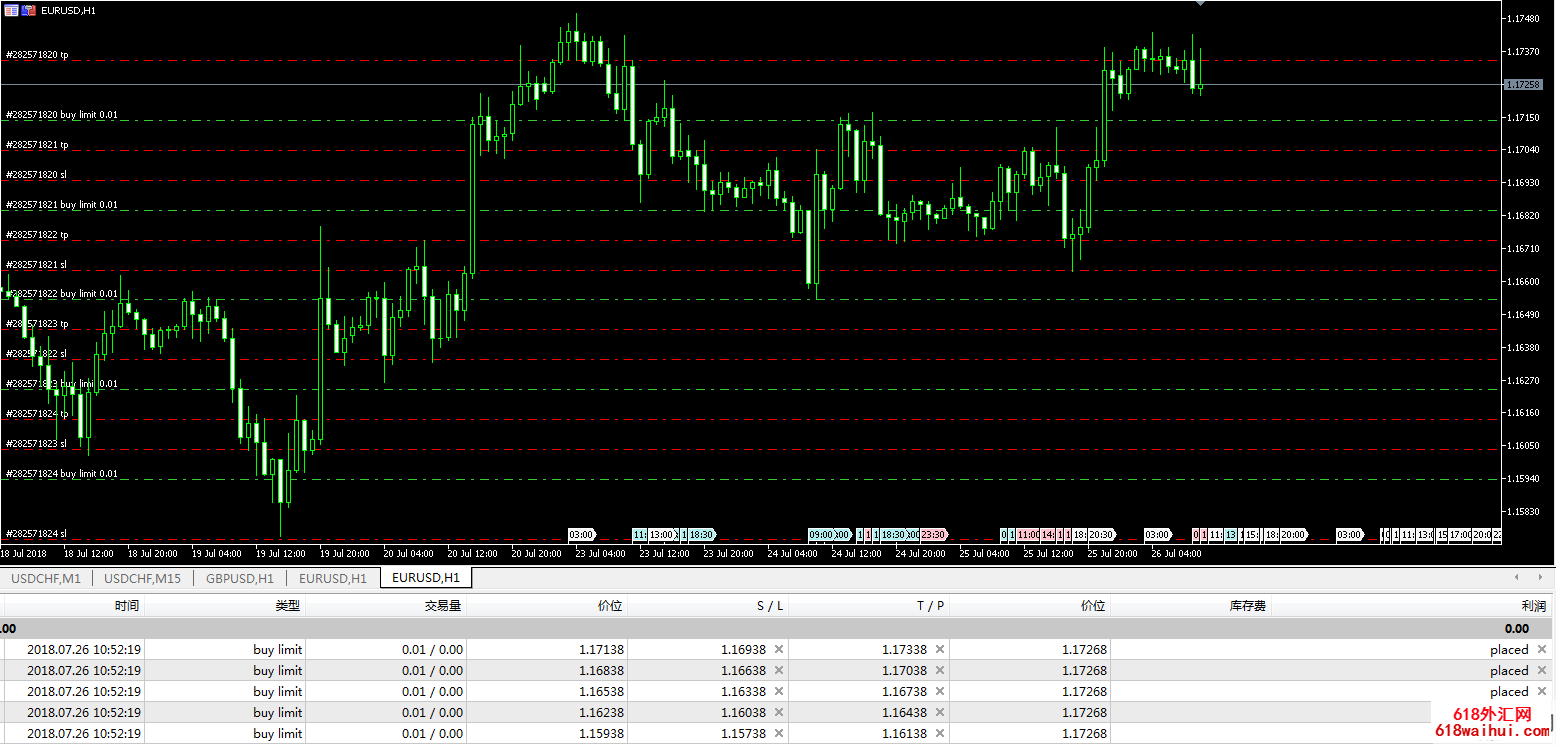Remove take profit 1.17338 on first order
Viewport: 1556px width, 745px height.
(940, 649)
